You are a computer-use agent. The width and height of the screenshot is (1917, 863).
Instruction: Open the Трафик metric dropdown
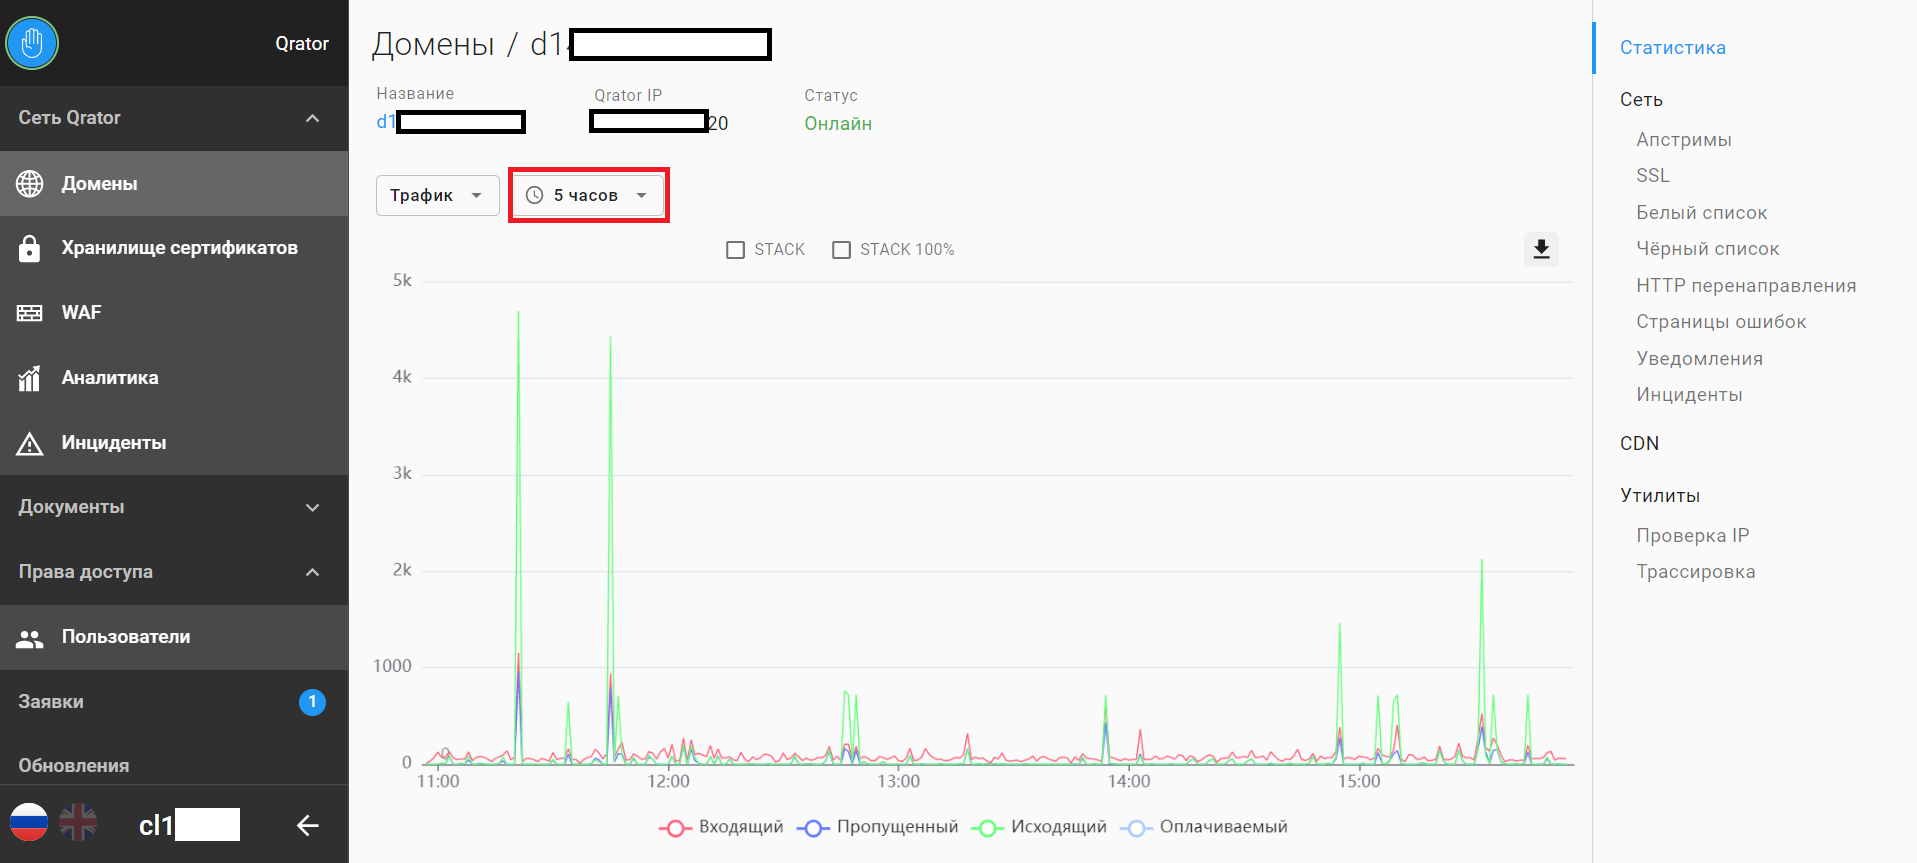coord(437,195)
